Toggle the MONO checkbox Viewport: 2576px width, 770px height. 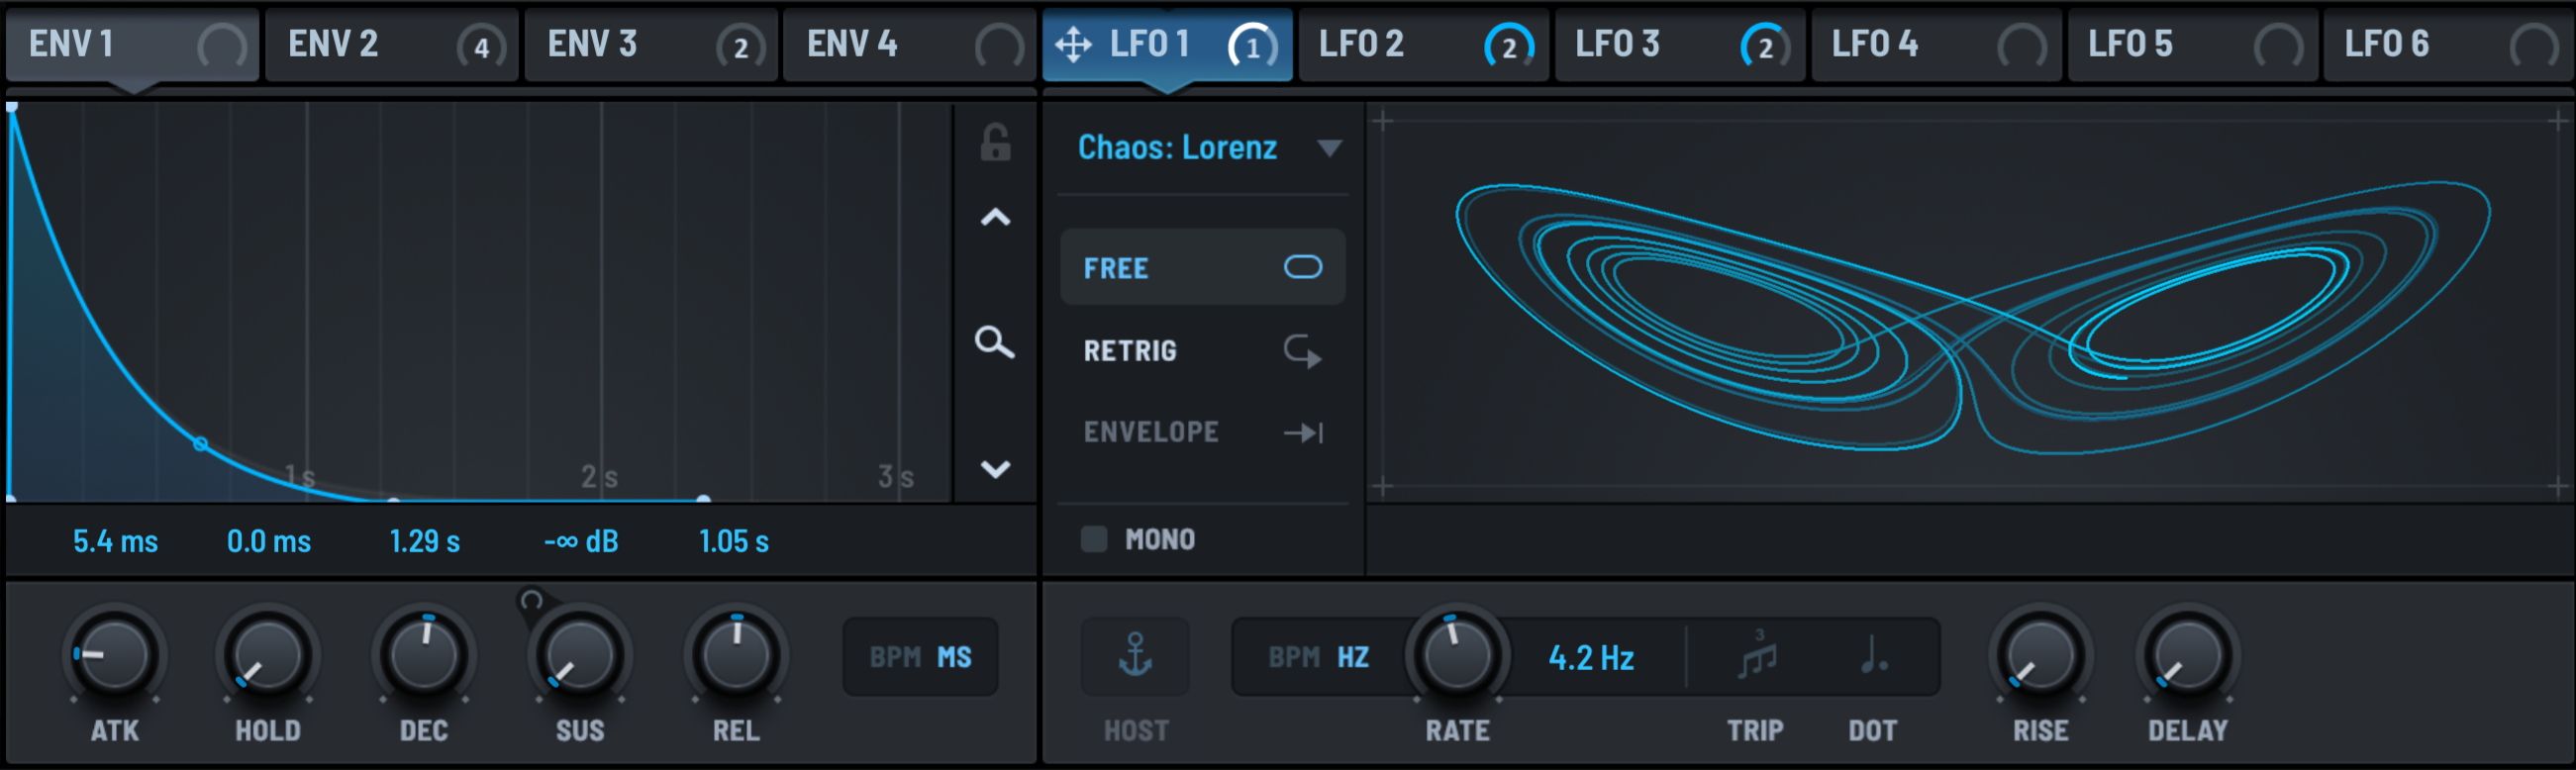(x=1094, y=539)
